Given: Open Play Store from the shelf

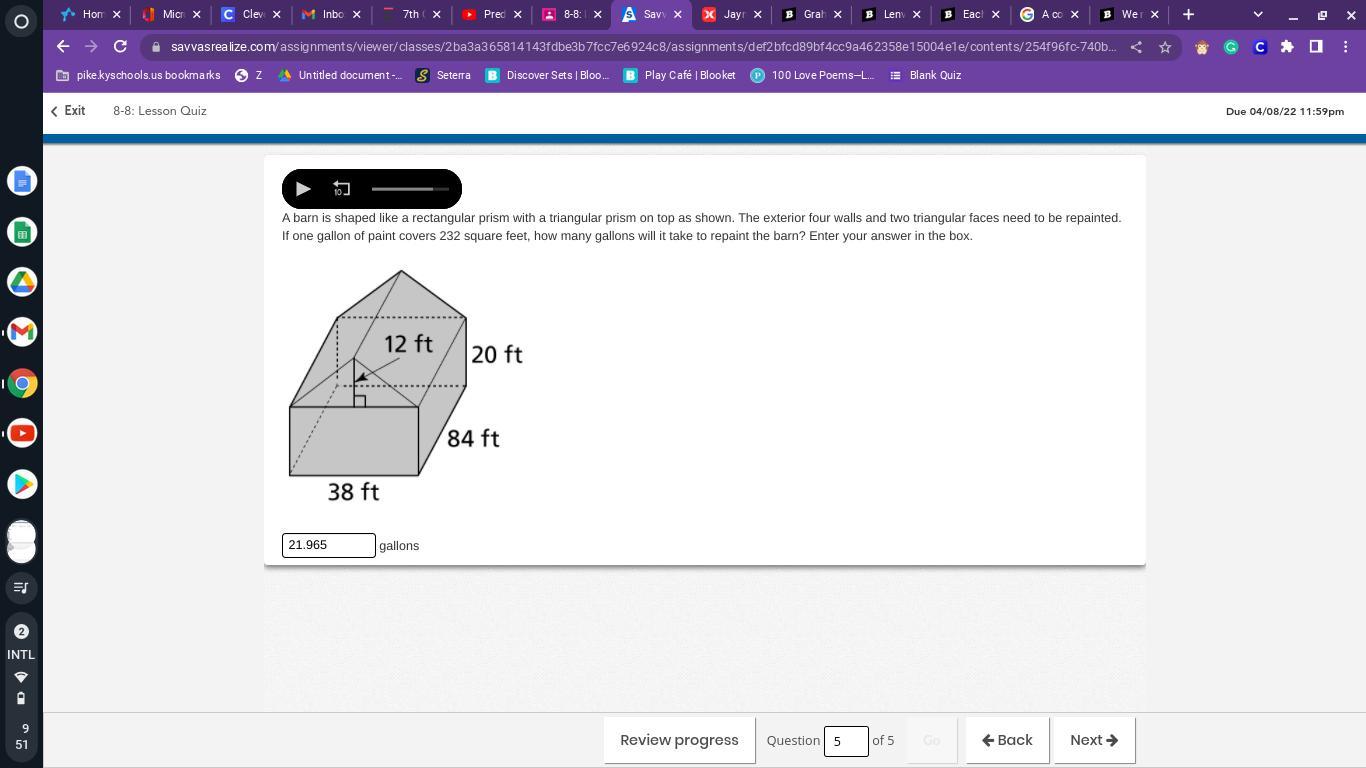Looking at the screenshot, I should (22, 484).
